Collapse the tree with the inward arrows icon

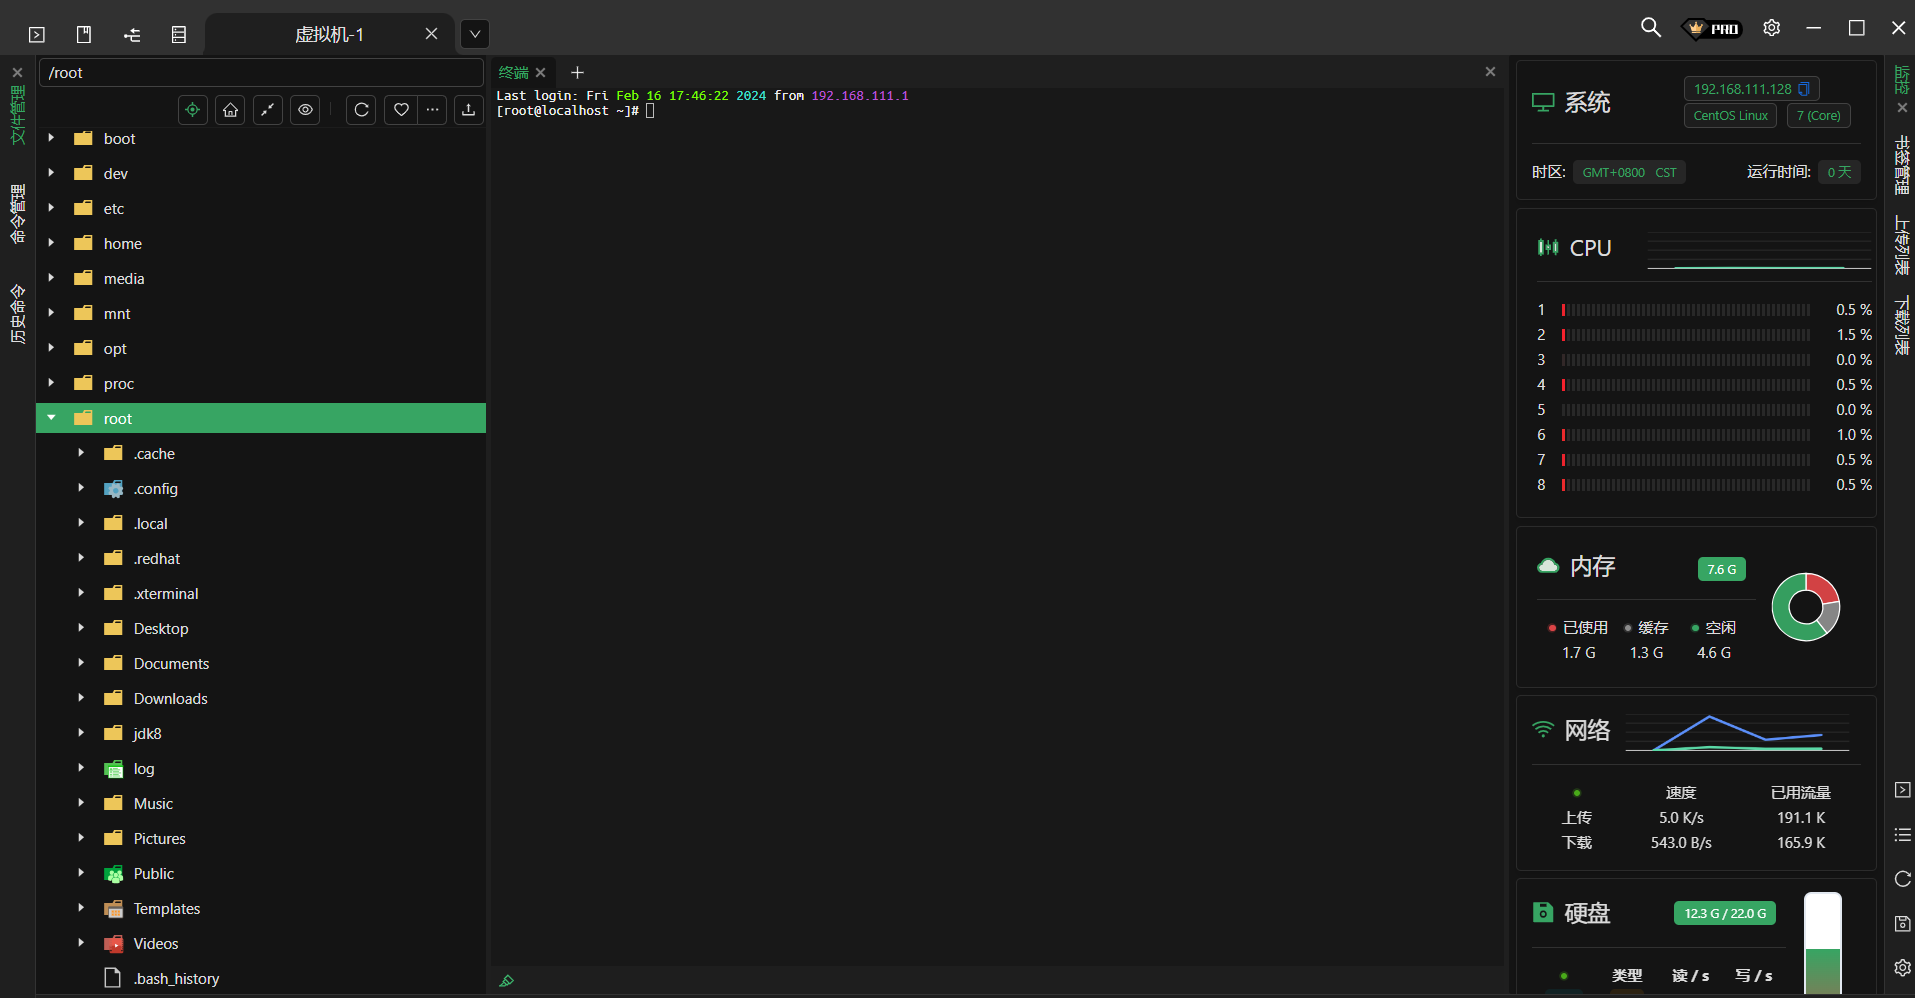[x=267, y=110]
